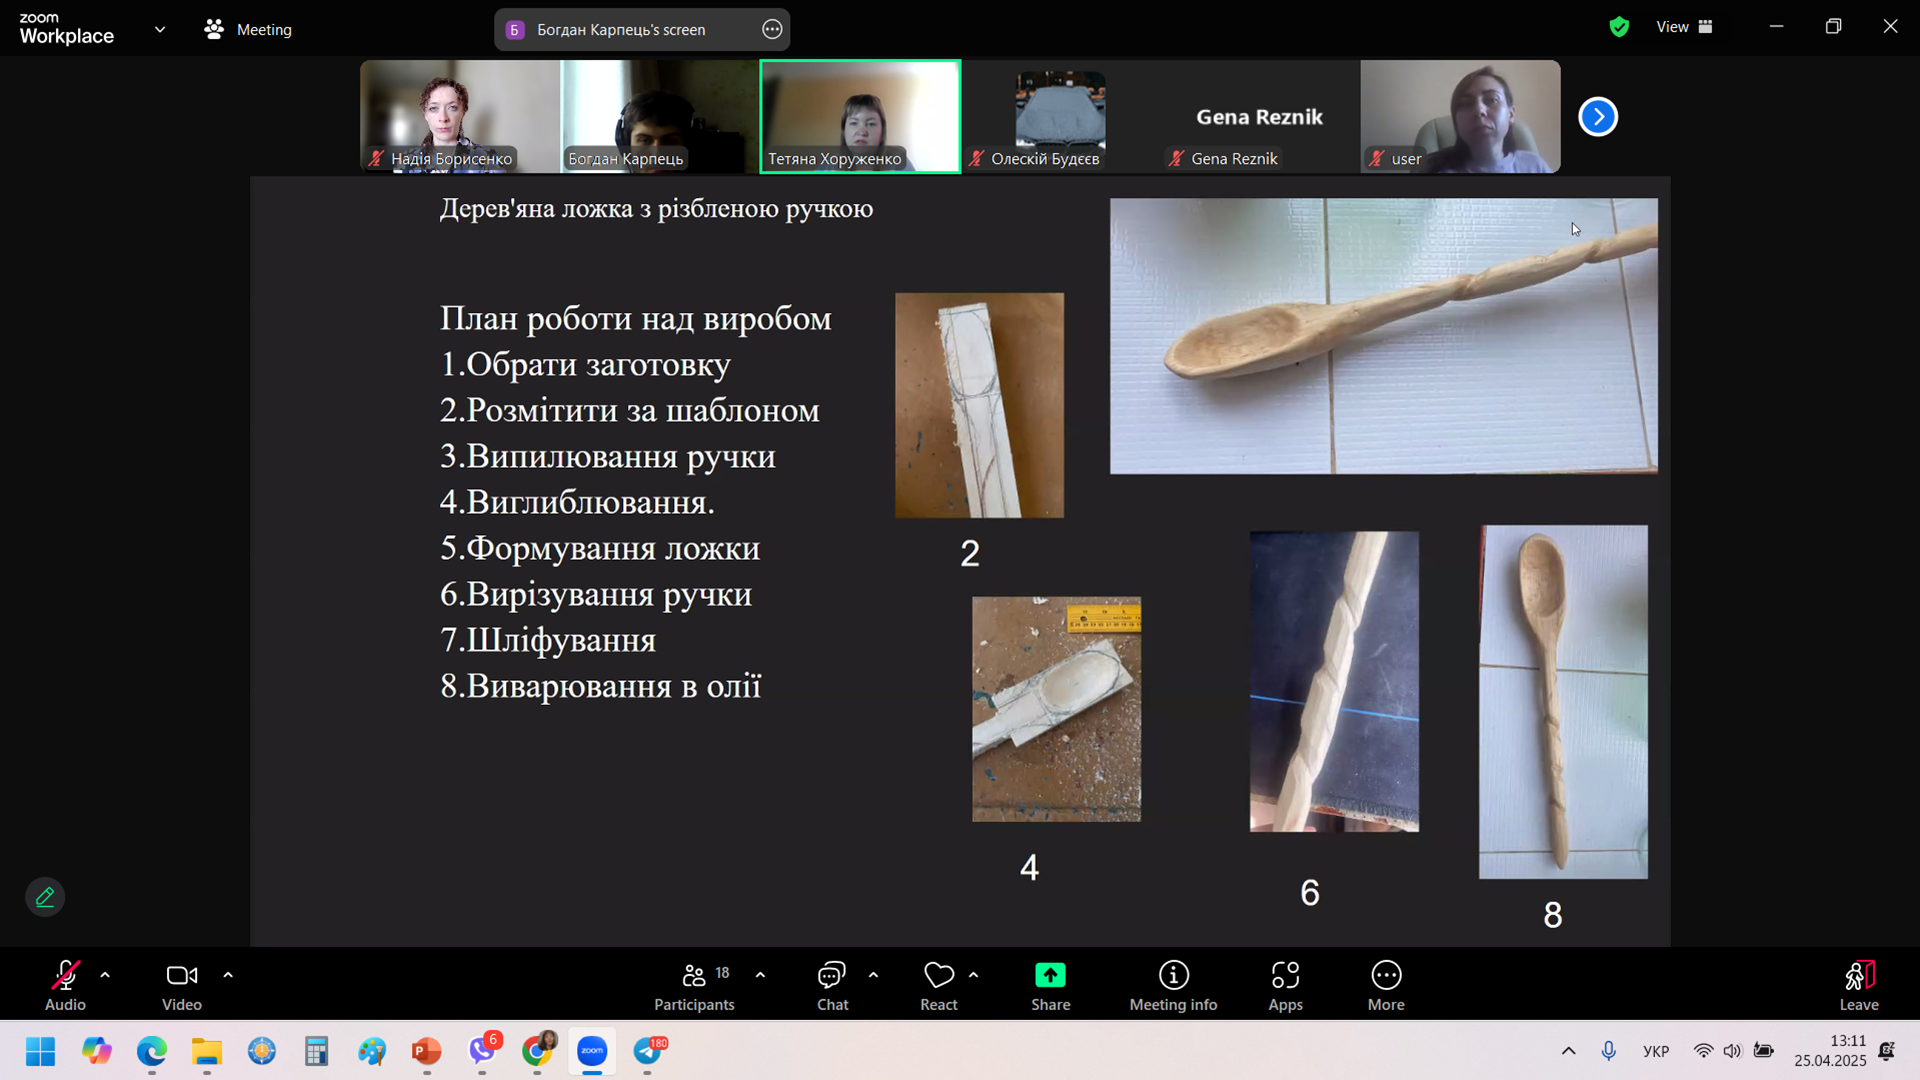Click the green Share screen button

1050,985
